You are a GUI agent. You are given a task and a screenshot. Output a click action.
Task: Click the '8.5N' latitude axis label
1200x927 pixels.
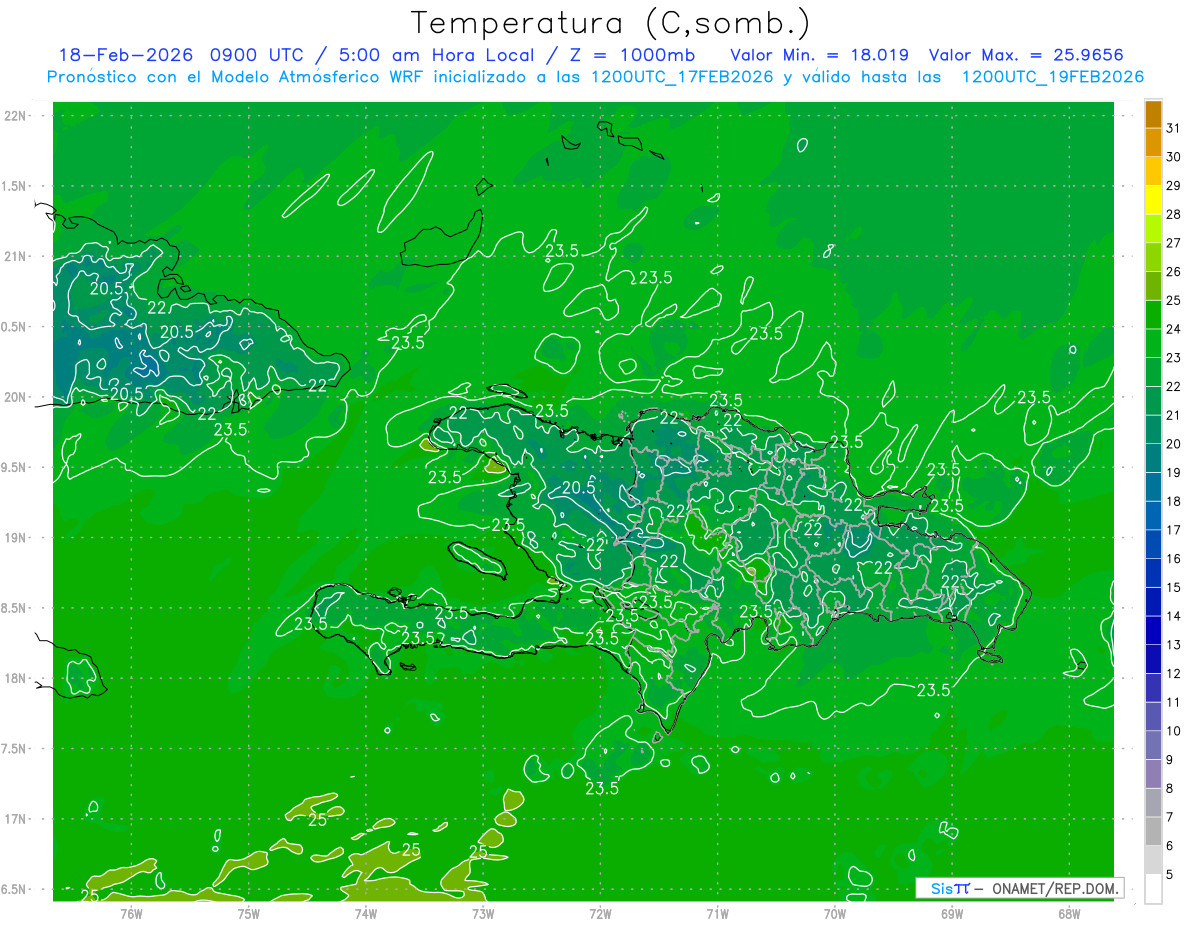click(14, 608)
